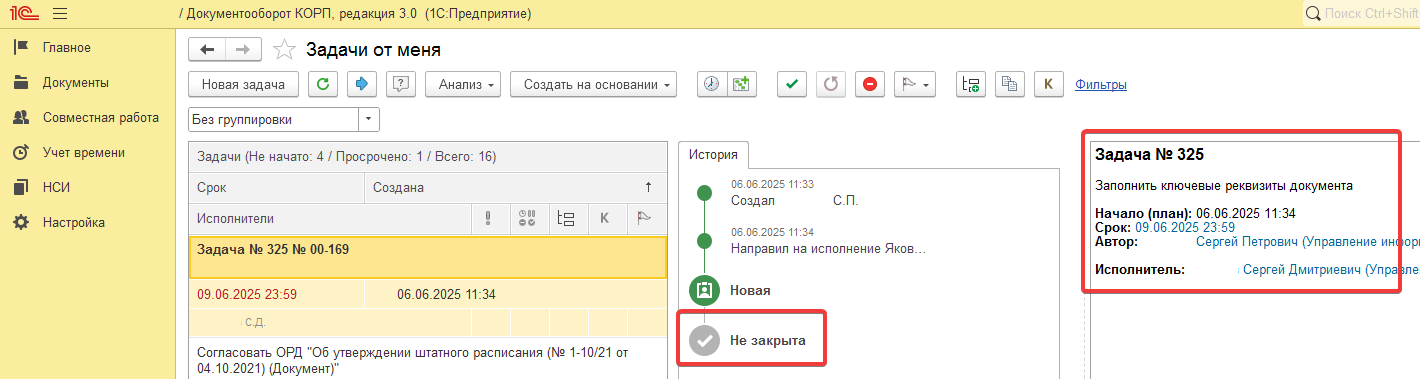
Task: Click the K column header in table
Action: pyautogui.click(x=606, y=218)
